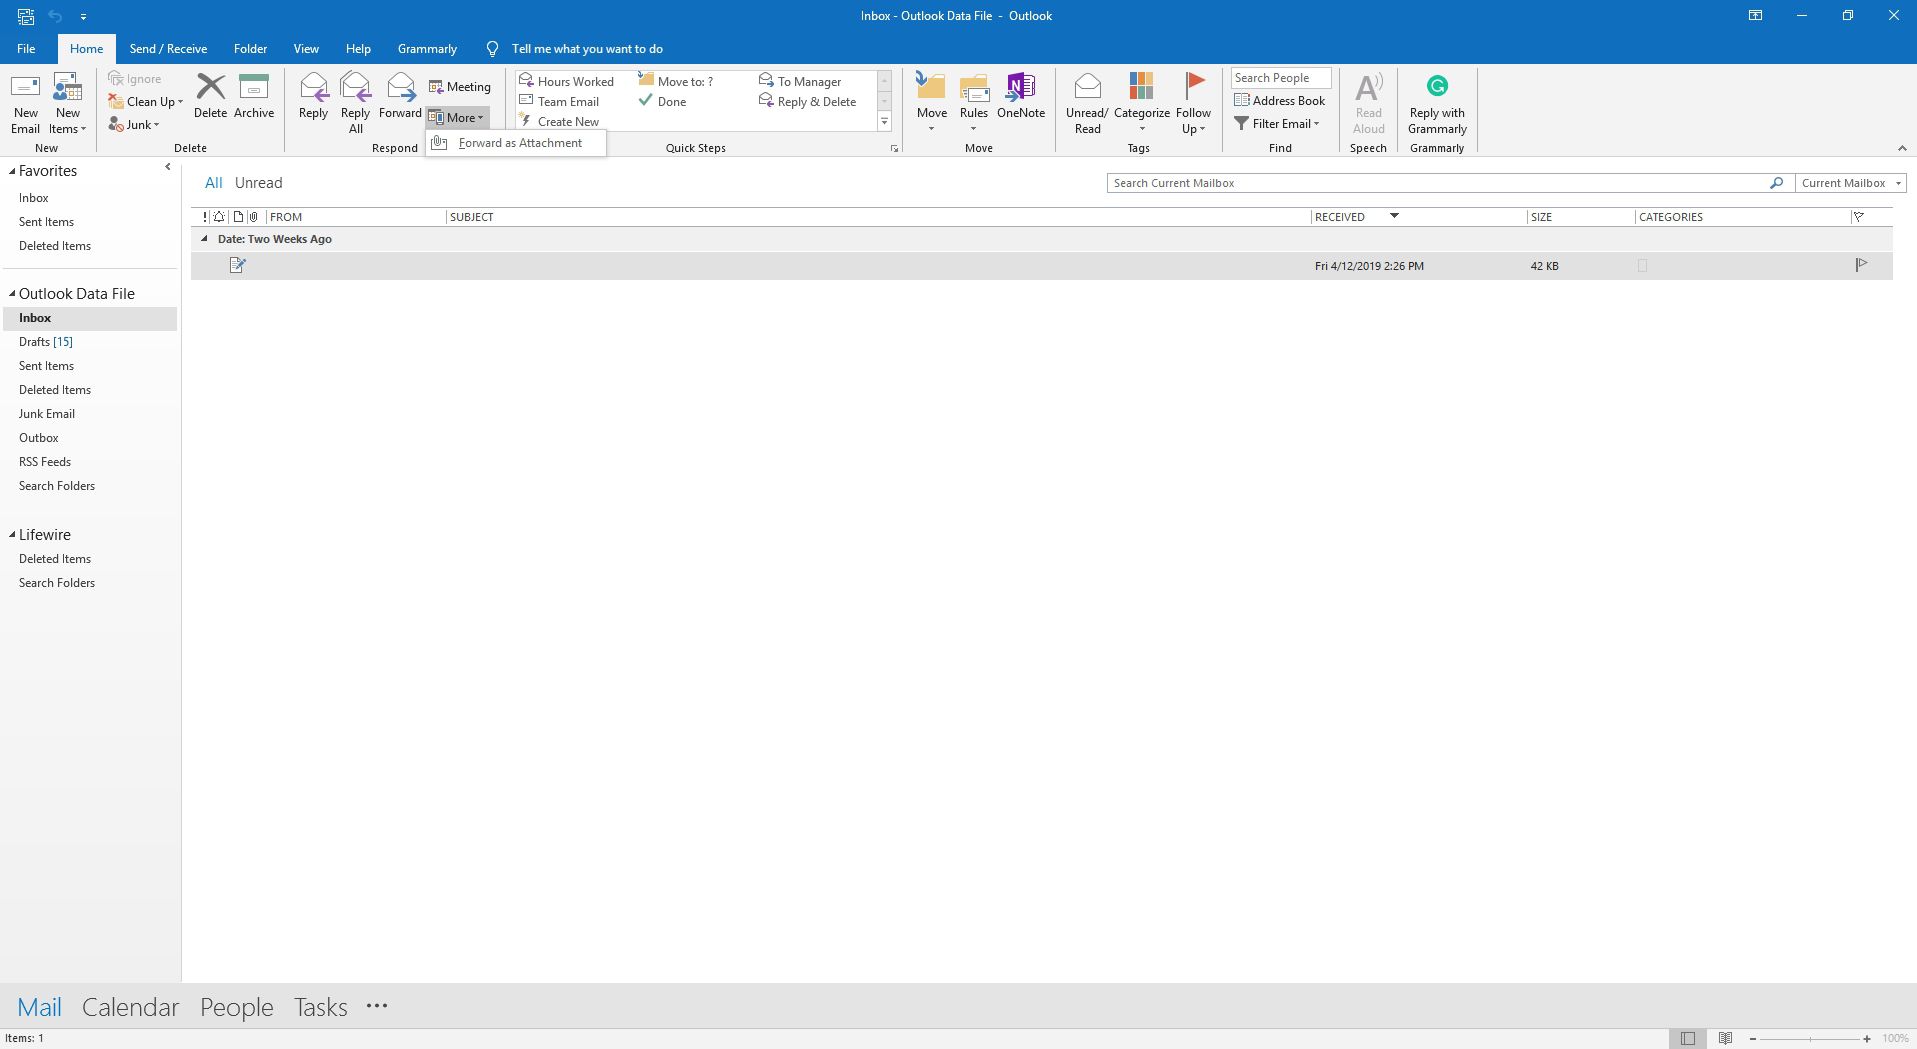Run the Move to: ? quick step

coord(676,81)
